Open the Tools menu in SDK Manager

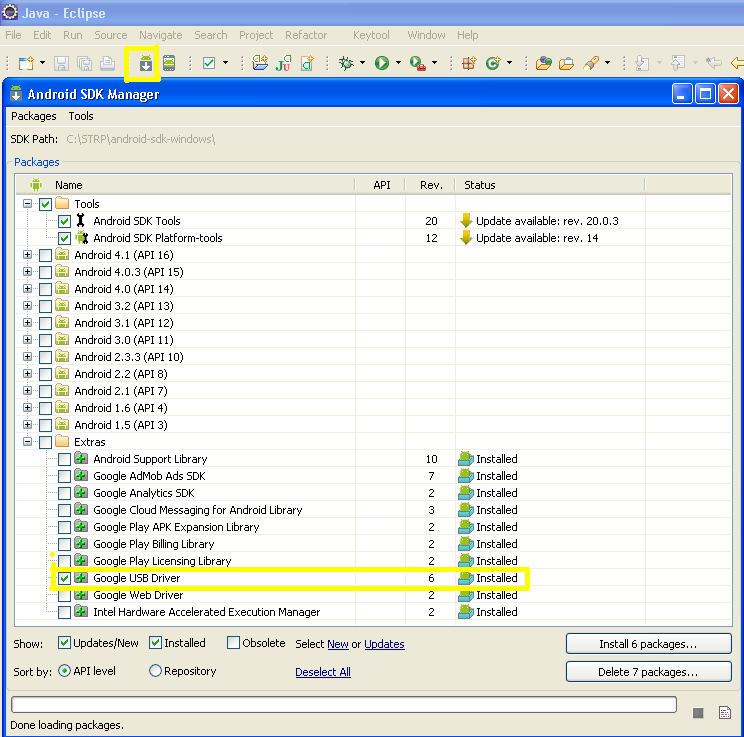[x=81, y=116]
